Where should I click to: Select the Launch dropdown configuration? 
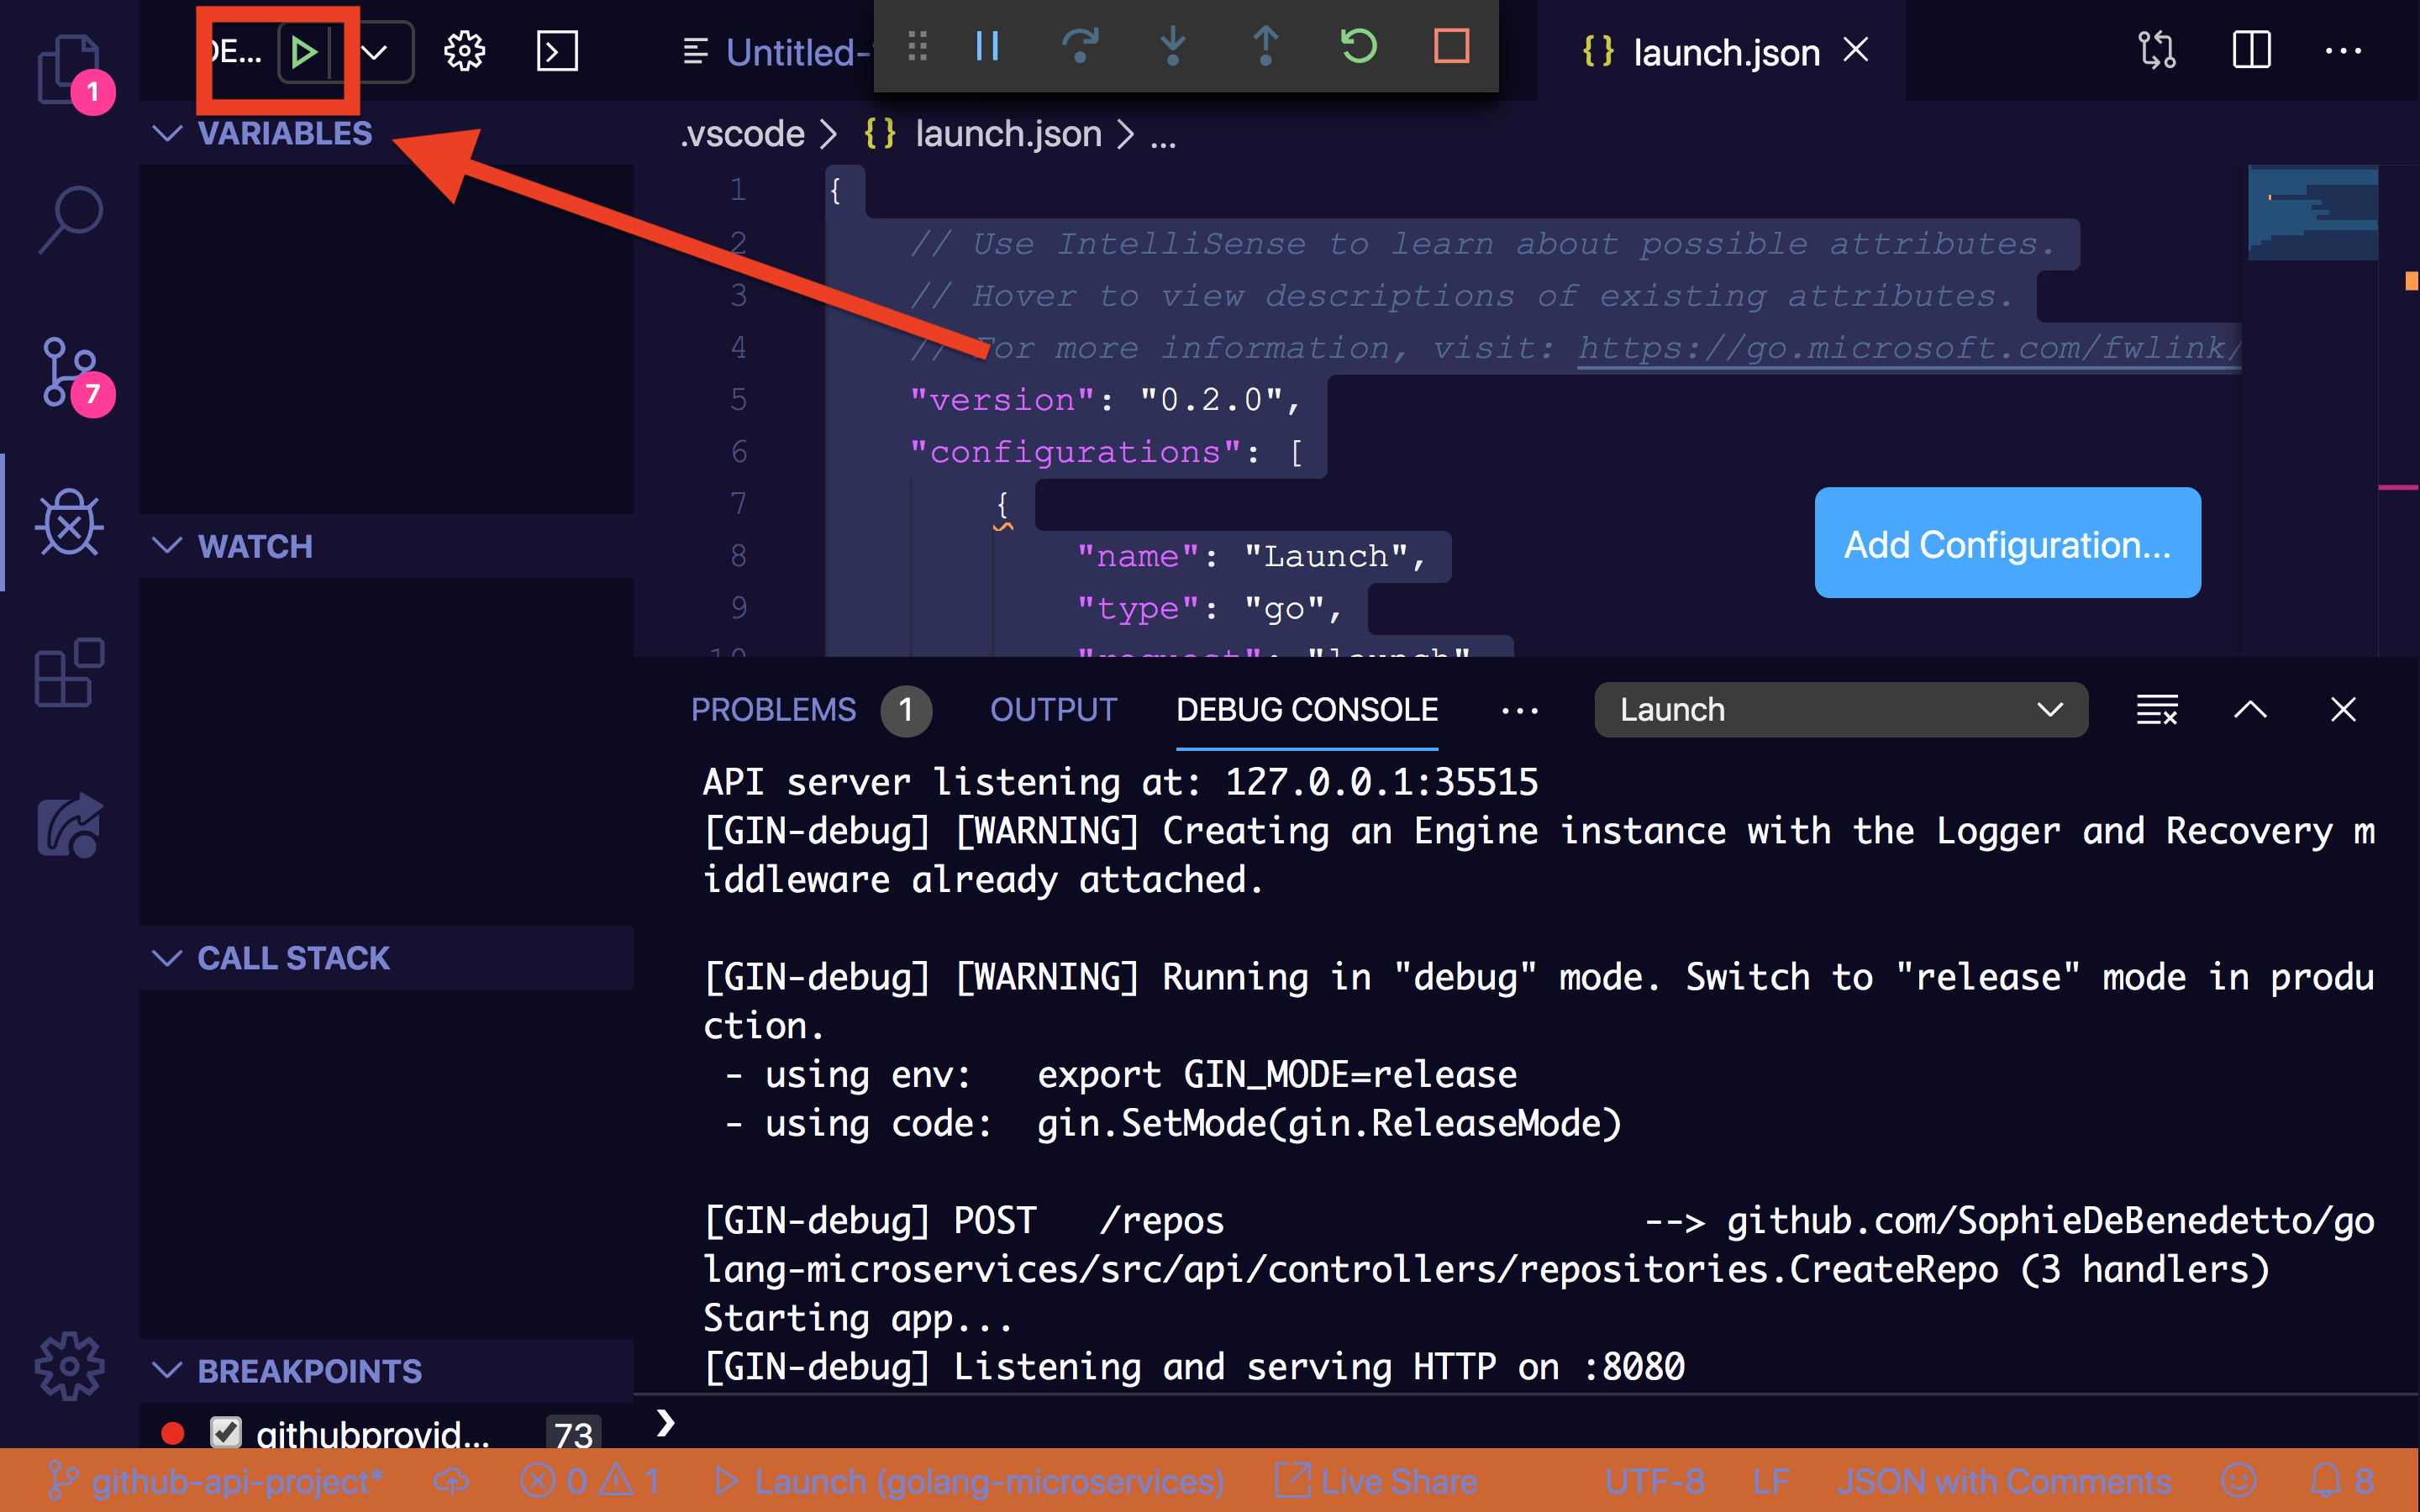tap(1834, 709)
